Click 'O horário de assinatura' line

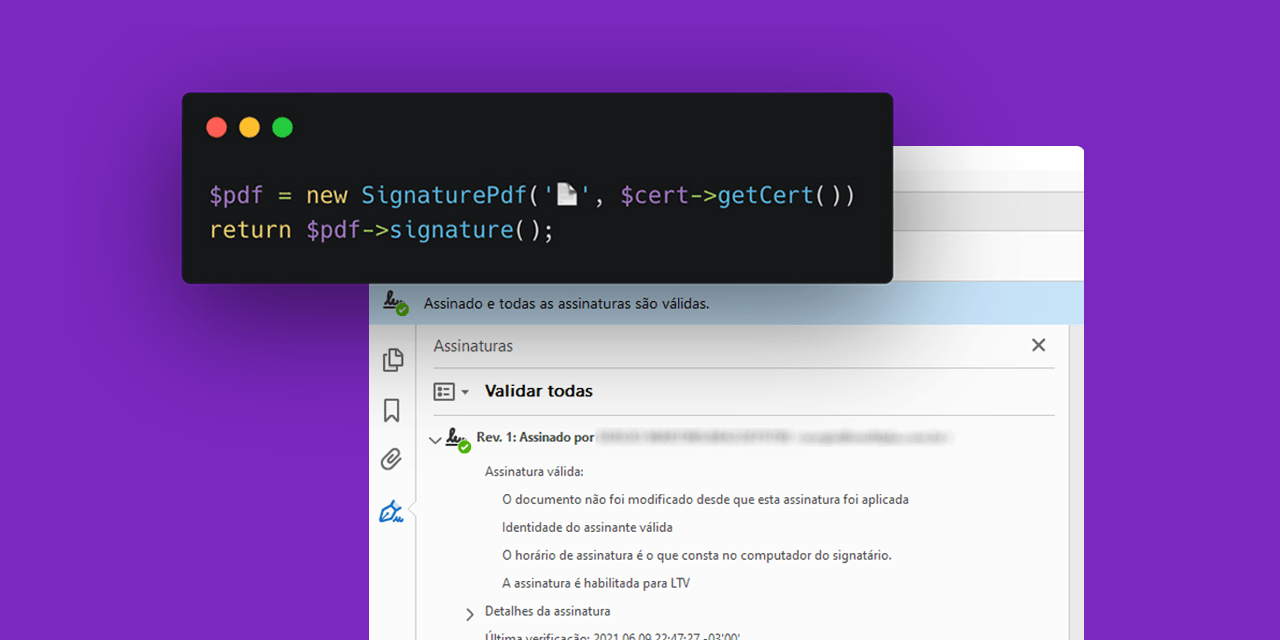[x=696, y=555]
